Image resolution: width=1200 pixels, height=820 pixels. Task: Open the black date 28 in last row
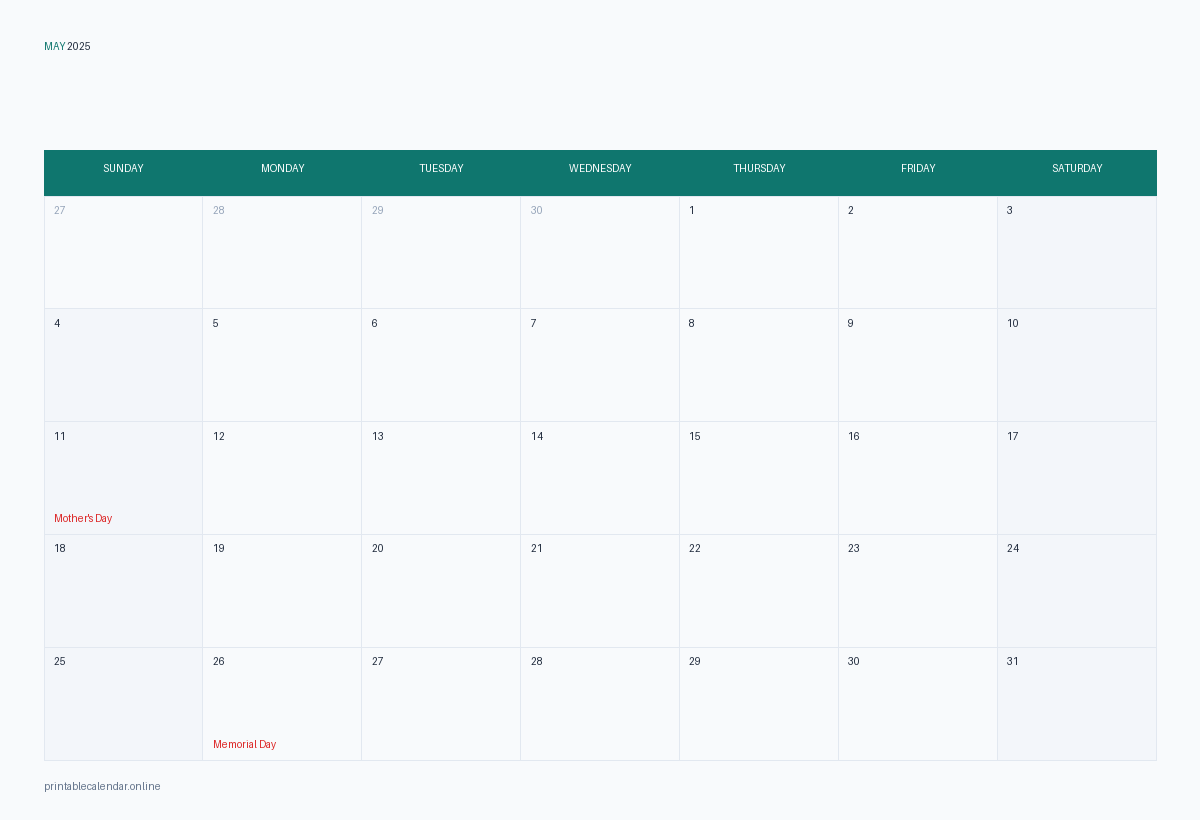click(x=537, y=662)
